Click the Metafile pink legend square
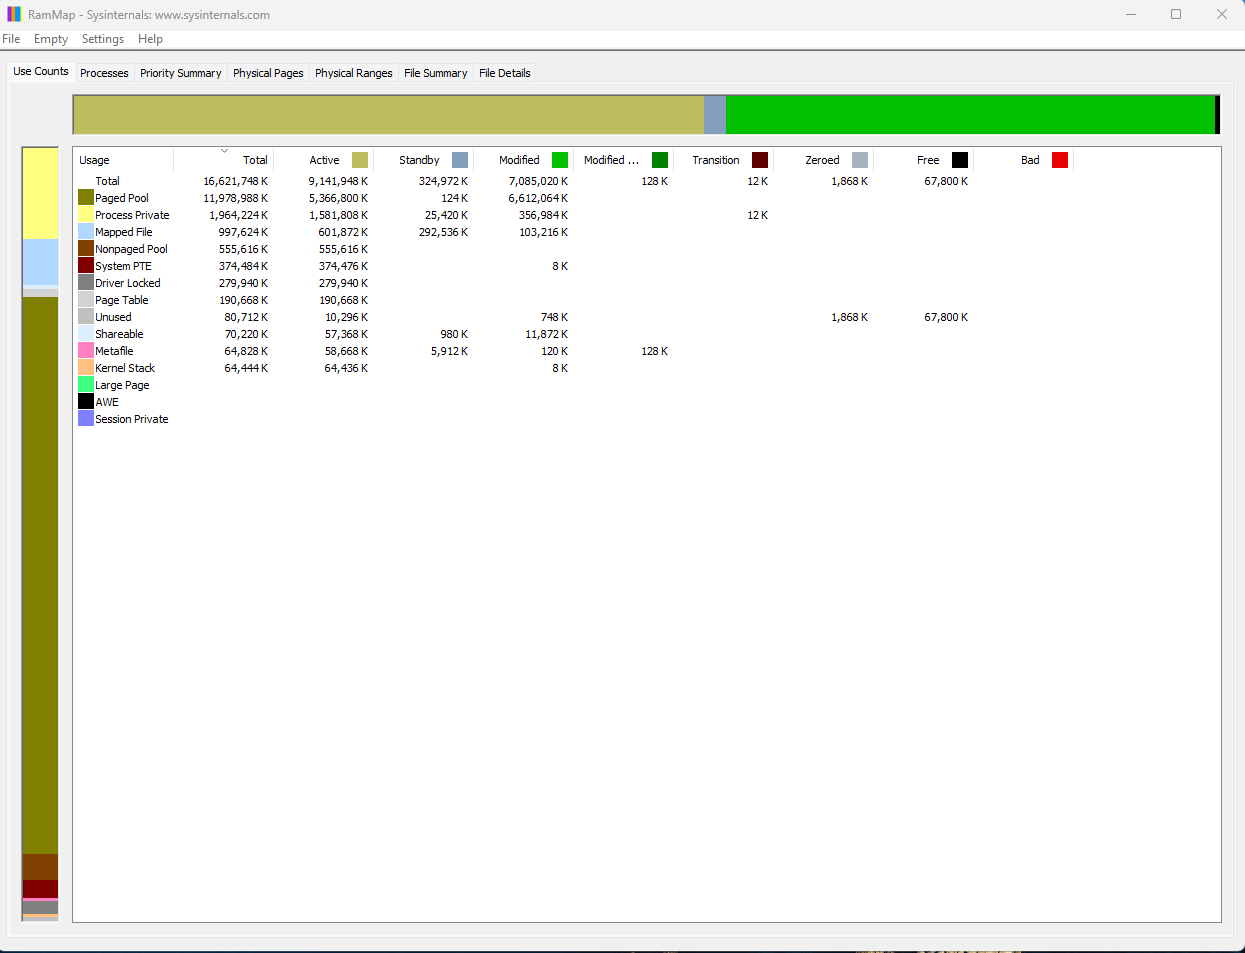The image size is (1245, 953). click(x=84, y=351)
